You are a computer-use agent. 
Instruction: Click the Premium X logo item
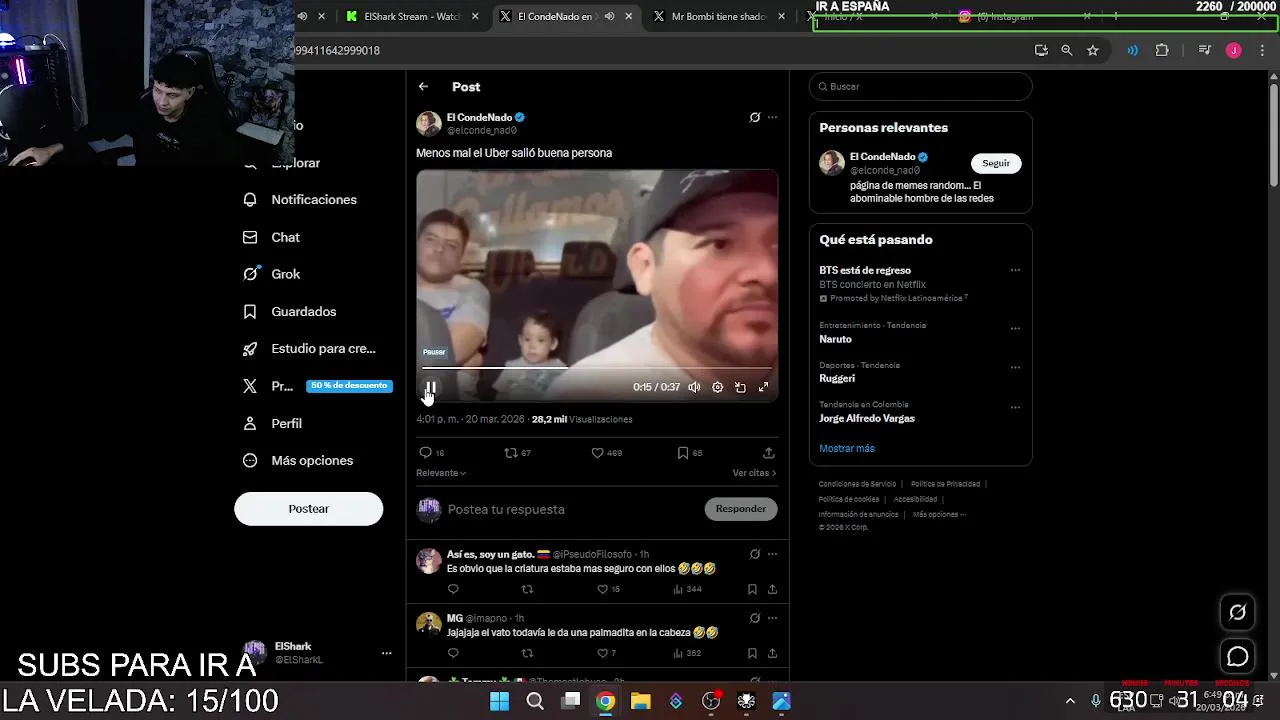click(250, 386)
